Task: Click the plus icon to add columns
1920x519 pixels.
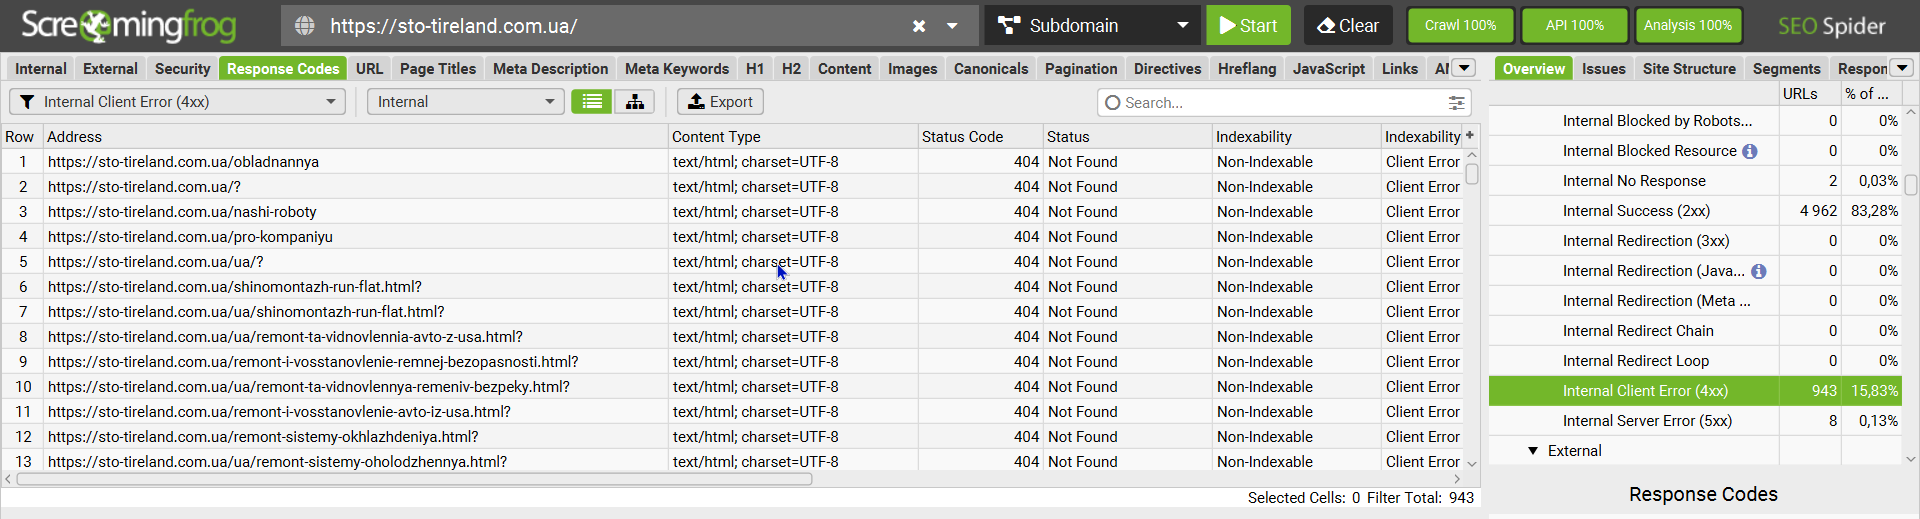Action: (1470, 136)
